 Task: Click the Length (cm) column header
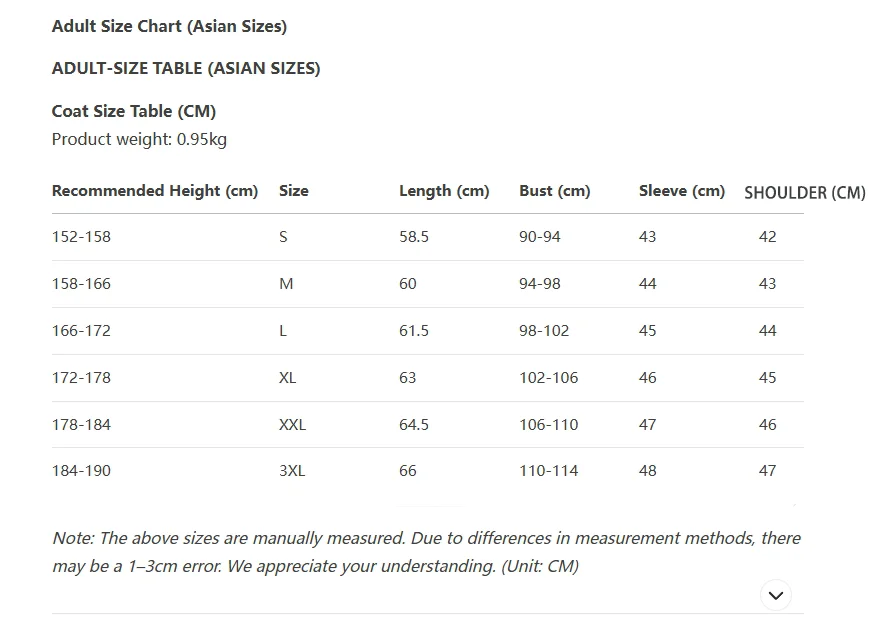(444, 191)
